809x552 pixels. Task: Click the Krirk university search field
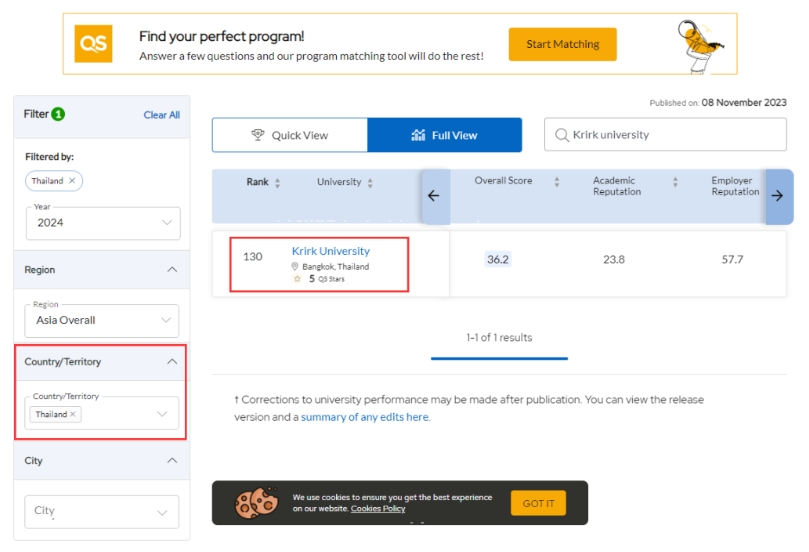665,135
